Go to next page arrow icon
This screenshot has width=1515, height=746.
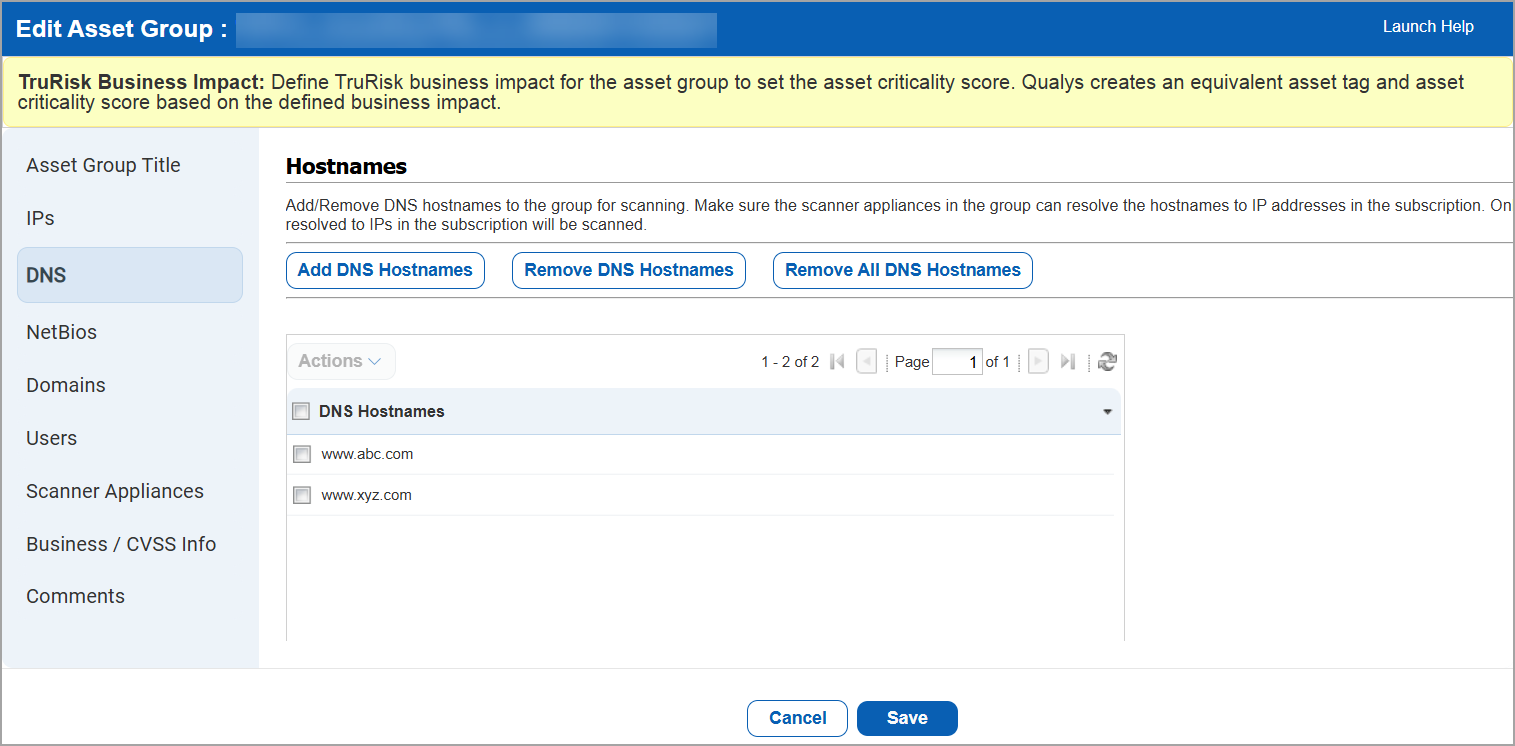1039,362
